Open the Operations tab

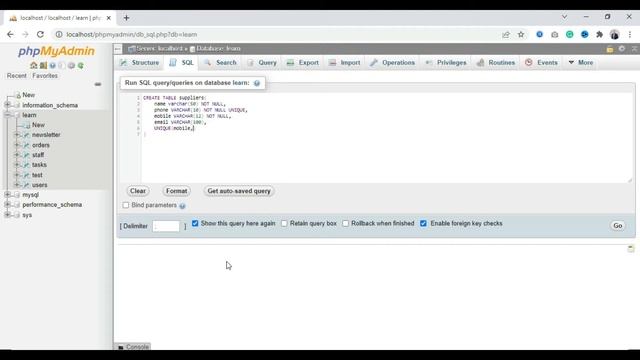click(393, 62)
